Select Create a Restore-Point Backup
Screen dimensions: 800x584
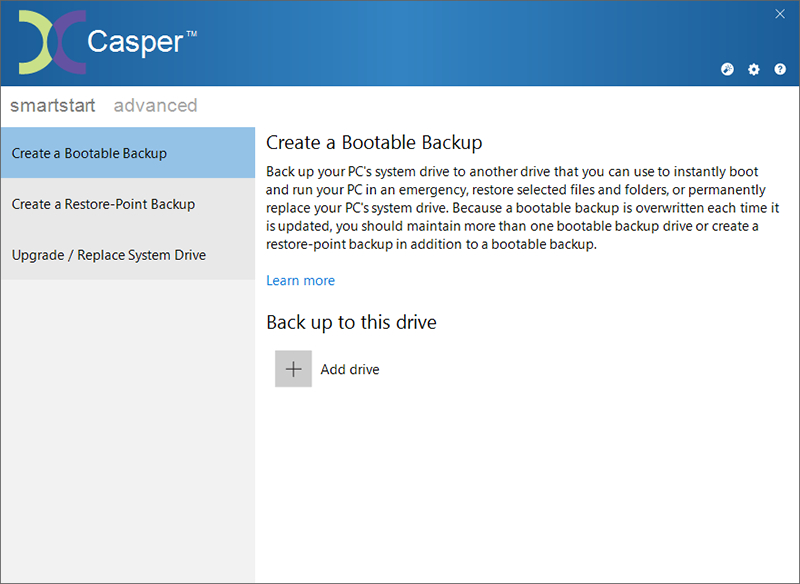(x=128, y=204)
